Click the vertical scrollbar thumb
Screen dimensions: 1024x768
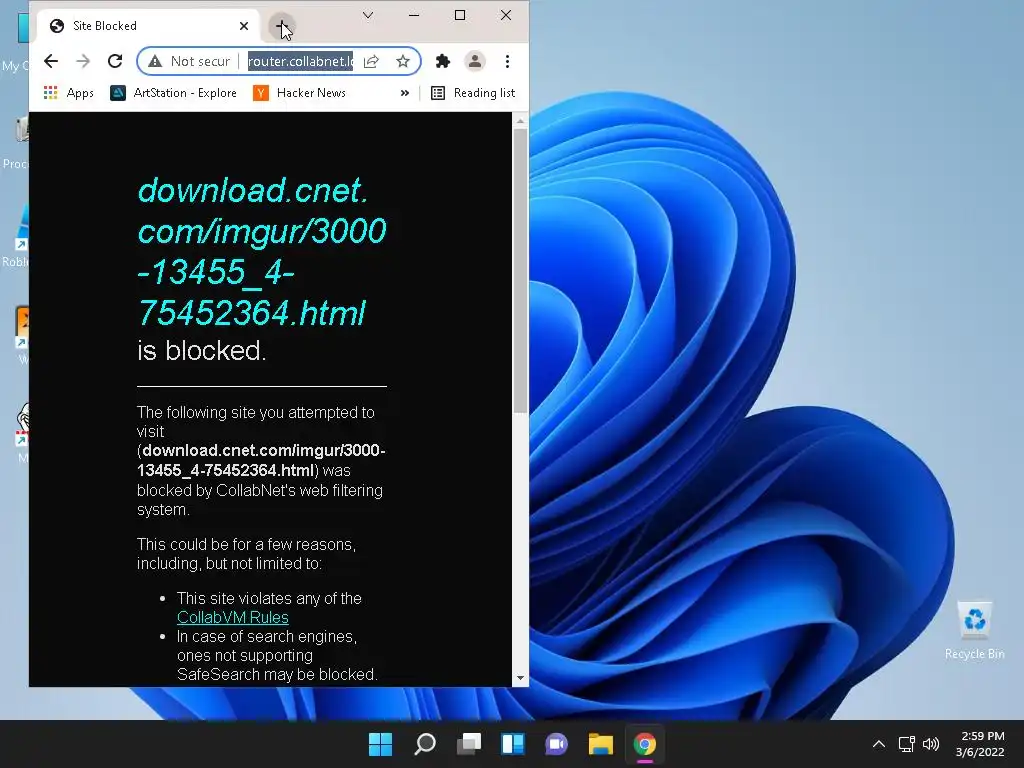point(520,271)
